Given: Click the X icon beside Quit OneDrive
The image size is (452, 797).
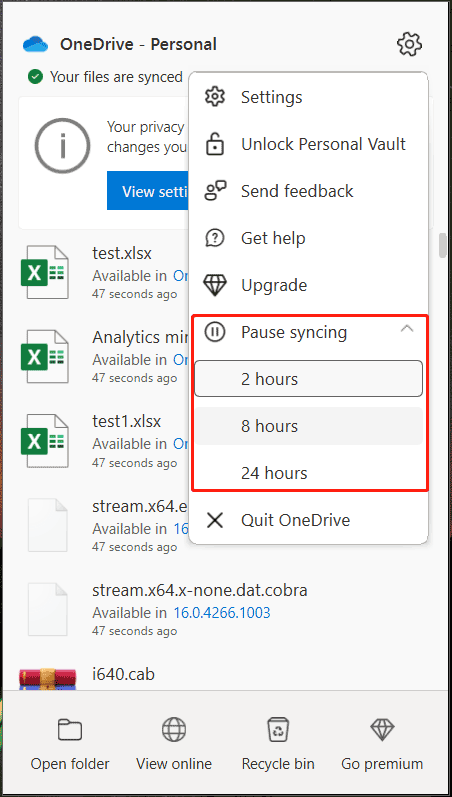Looking at the screenshot, I should [215, 520].
